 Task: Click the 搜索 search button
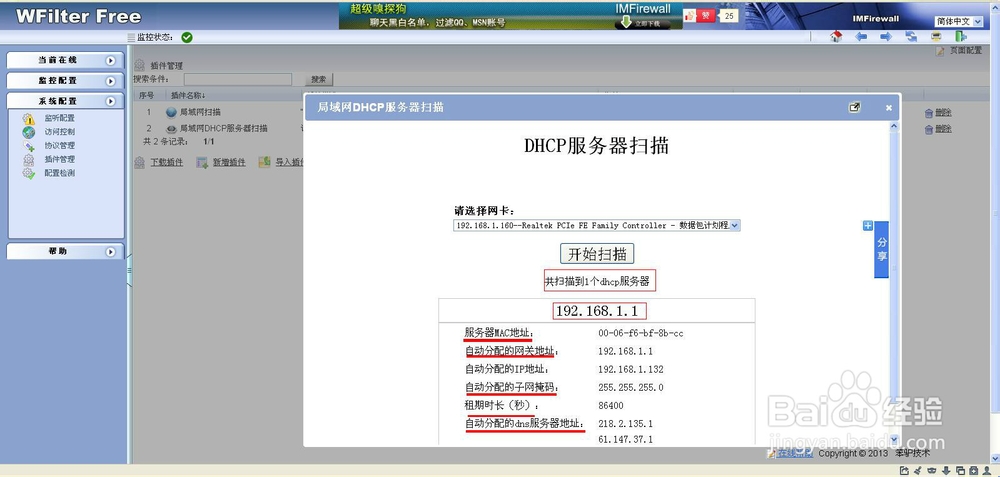(x=319, y=80)
